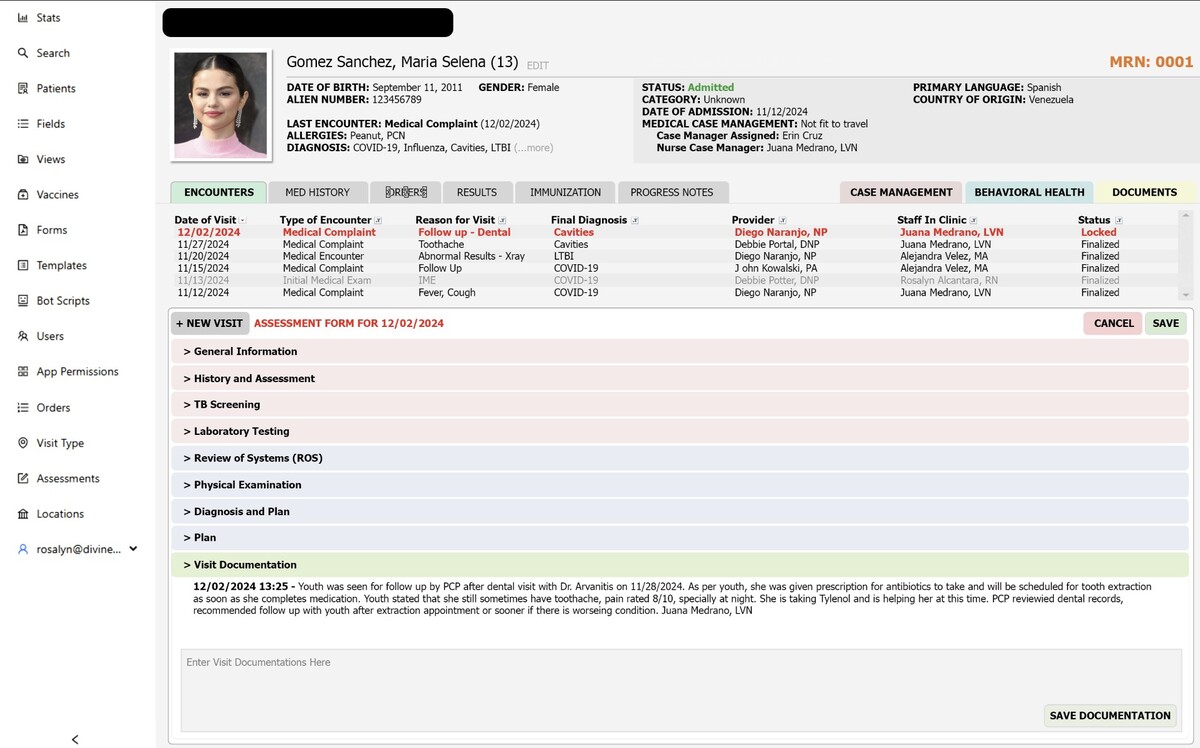Open the rosalyn user account dropdown
This screenshot has width=1200, height=748.
[x=133, y=549]
